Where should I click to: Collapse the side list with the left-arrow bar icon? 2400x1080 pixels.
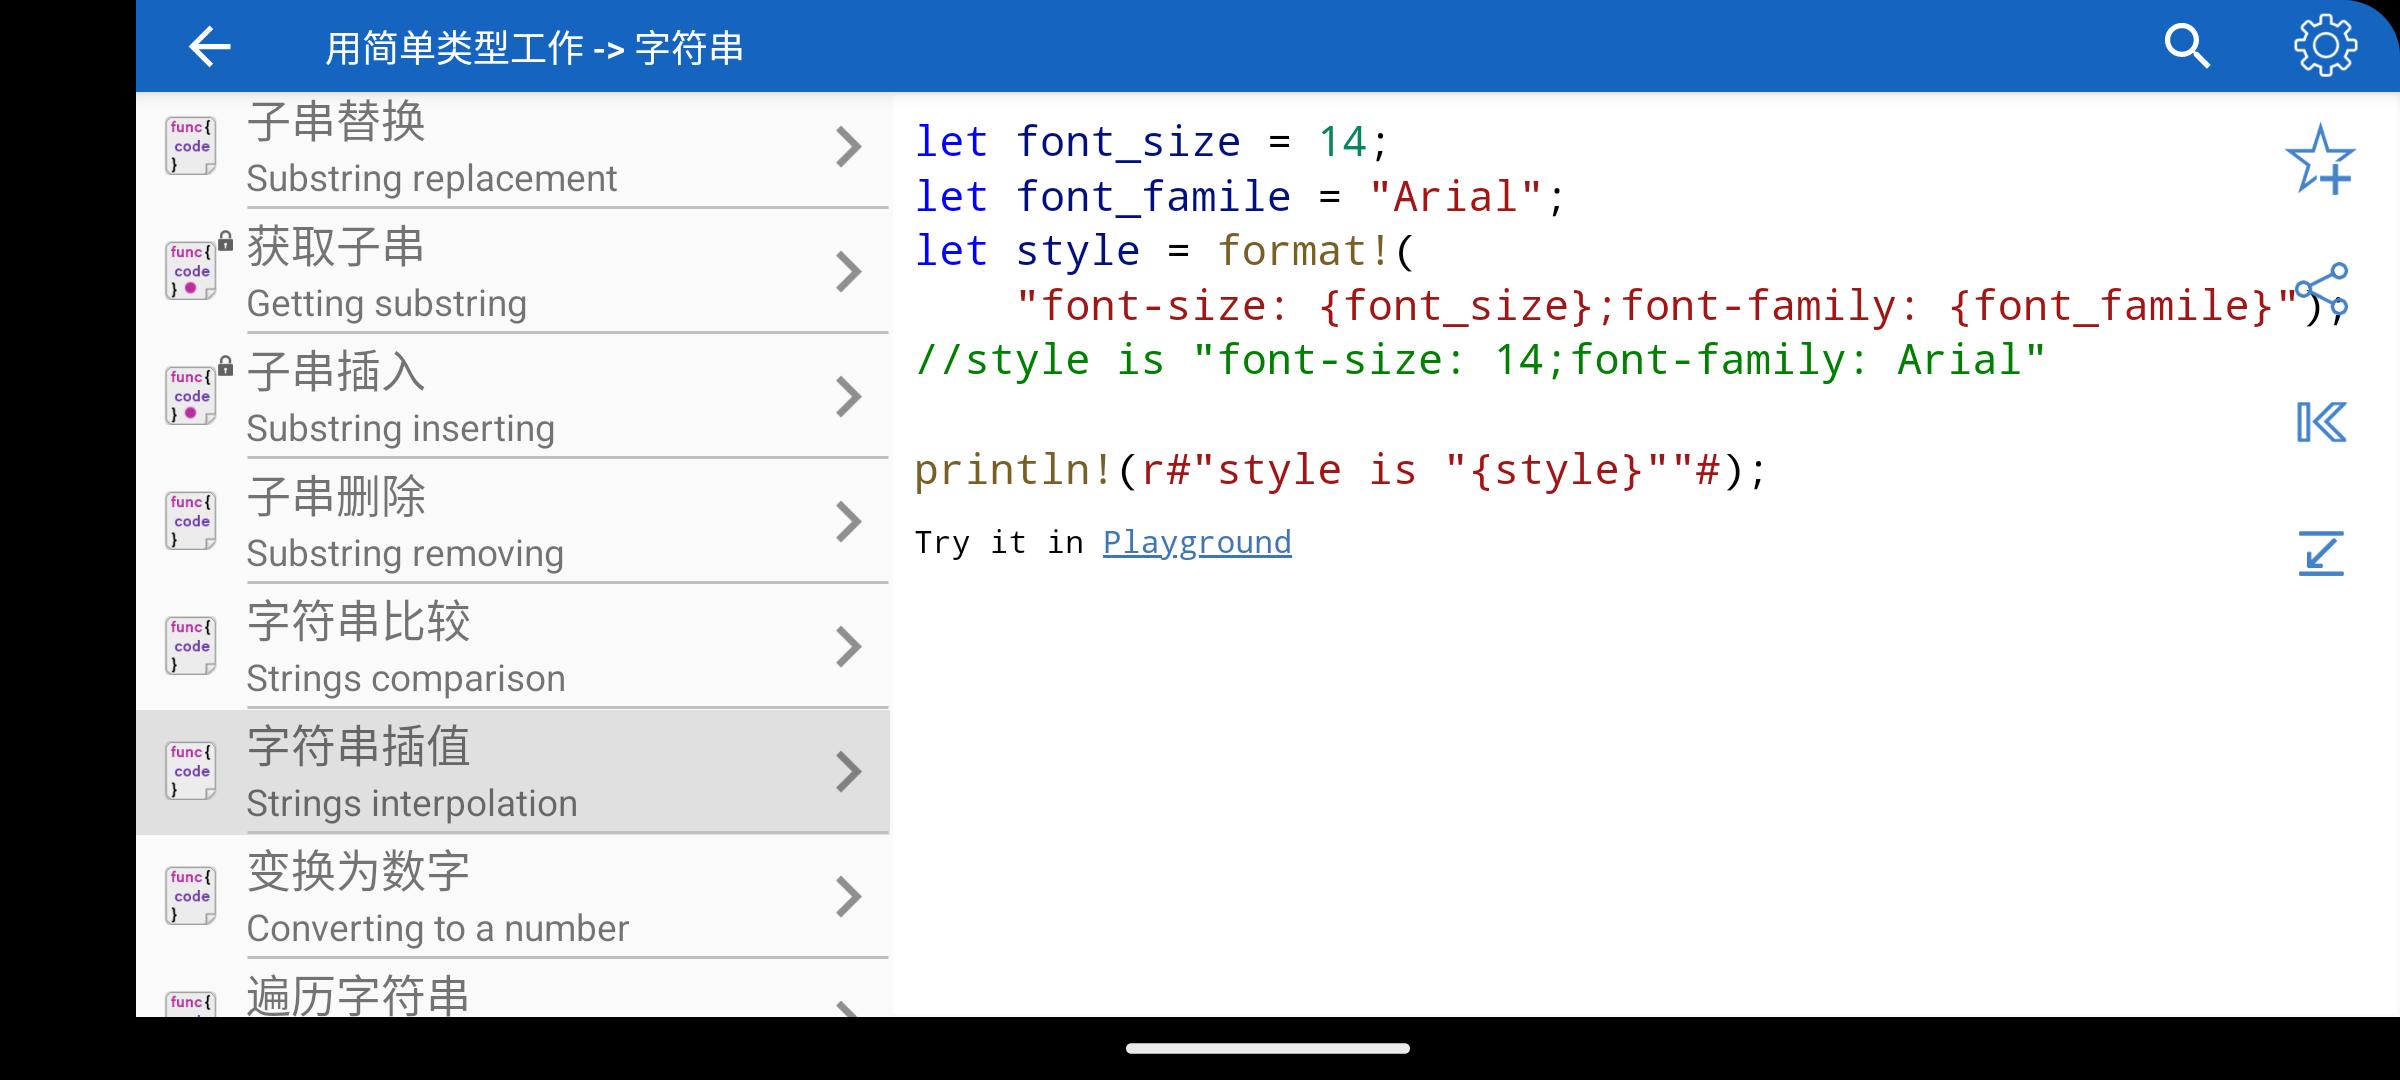pos(2320,422)
